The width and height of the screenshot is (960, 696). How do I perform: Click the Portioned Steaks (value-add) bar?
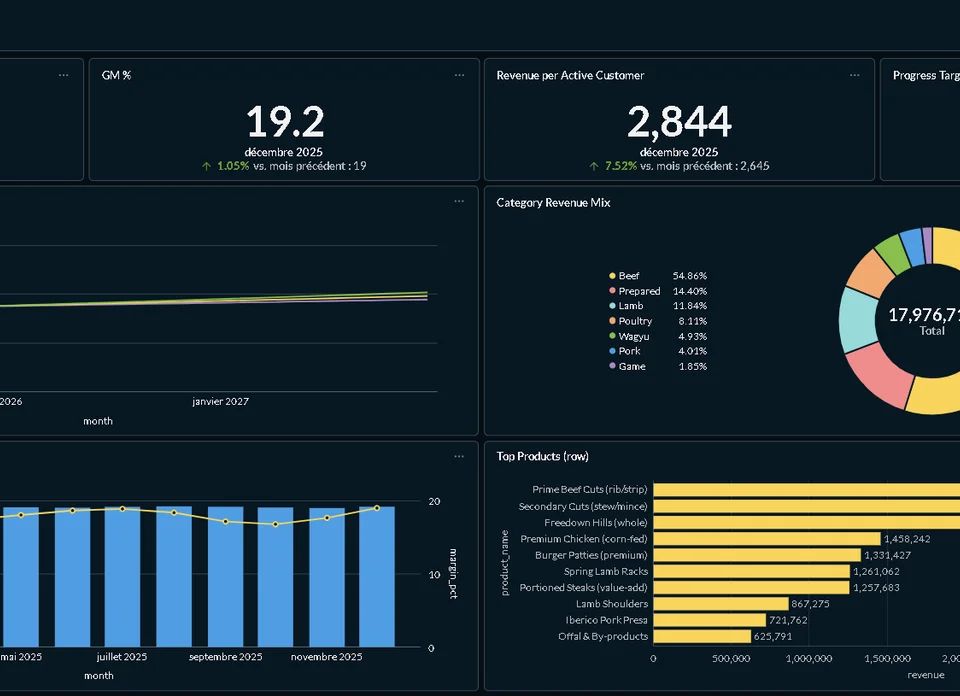tap(751, 588)
